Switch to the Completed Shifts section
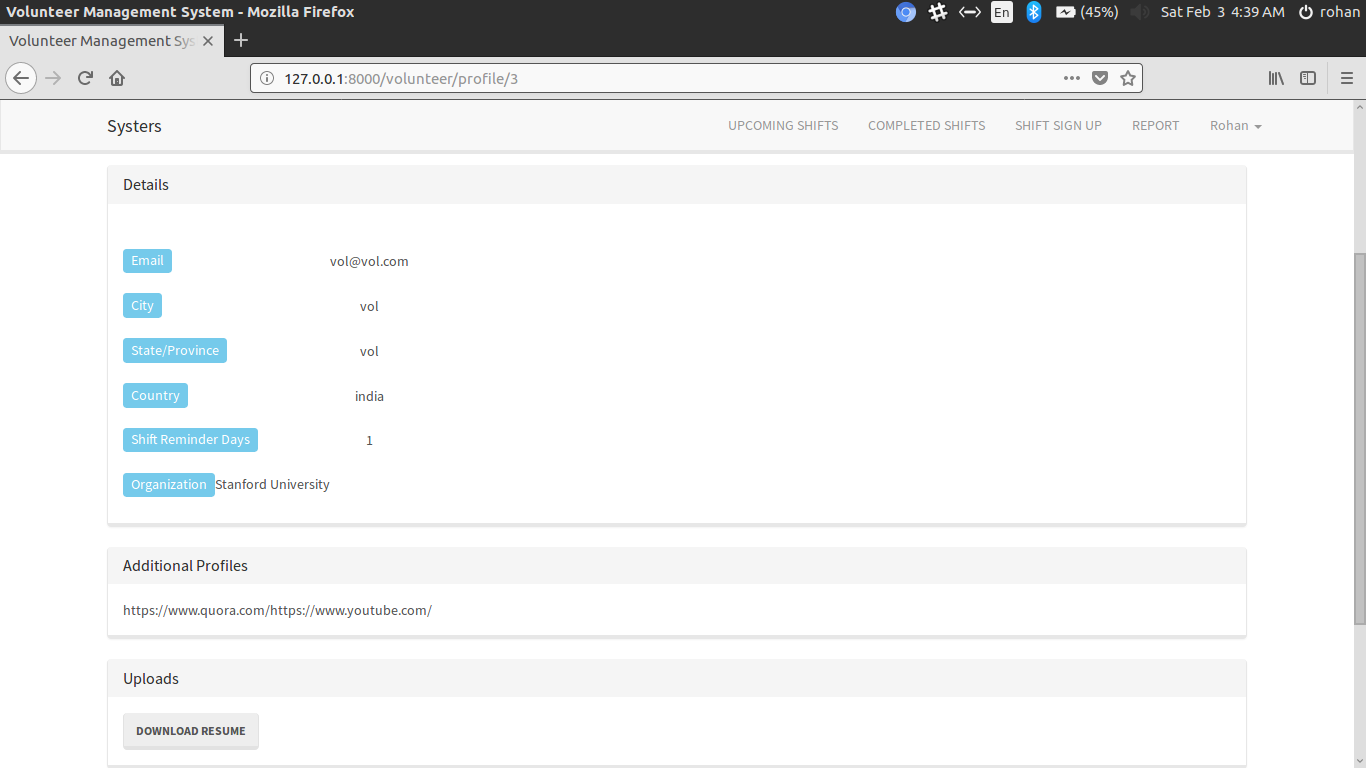 pyautogui.click(x=926, y=125)
